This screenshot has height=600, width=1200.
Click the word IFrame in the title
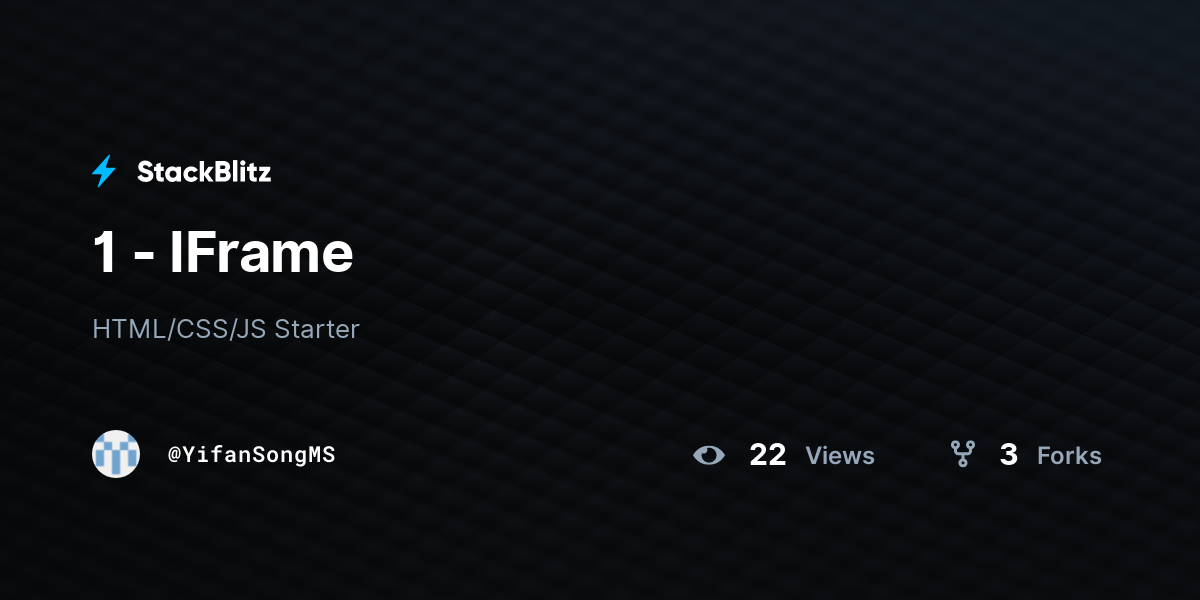[x=261, y=253]
